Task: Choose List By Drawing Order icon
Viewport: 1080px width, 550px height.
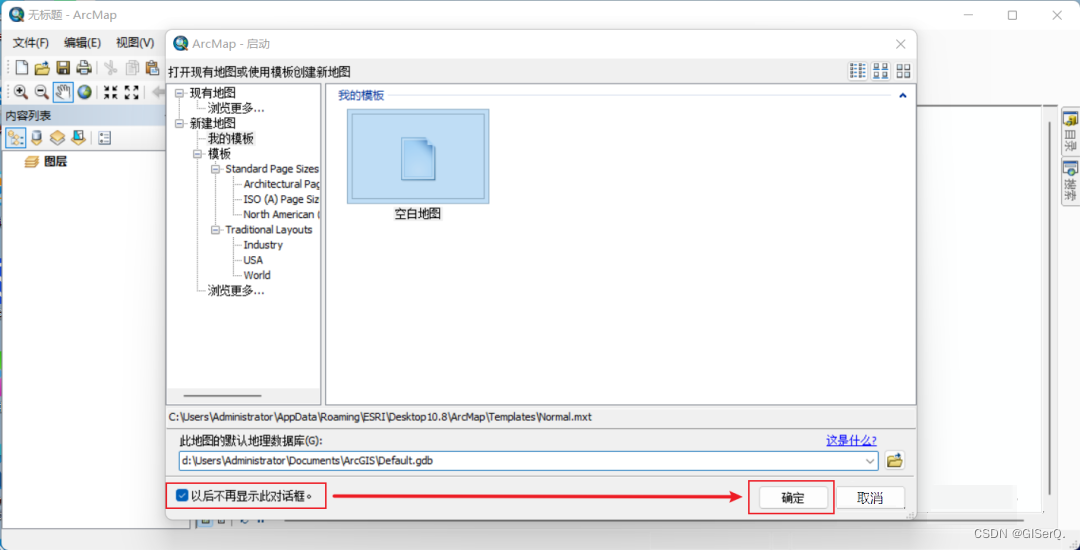Action: pos(16,138)
